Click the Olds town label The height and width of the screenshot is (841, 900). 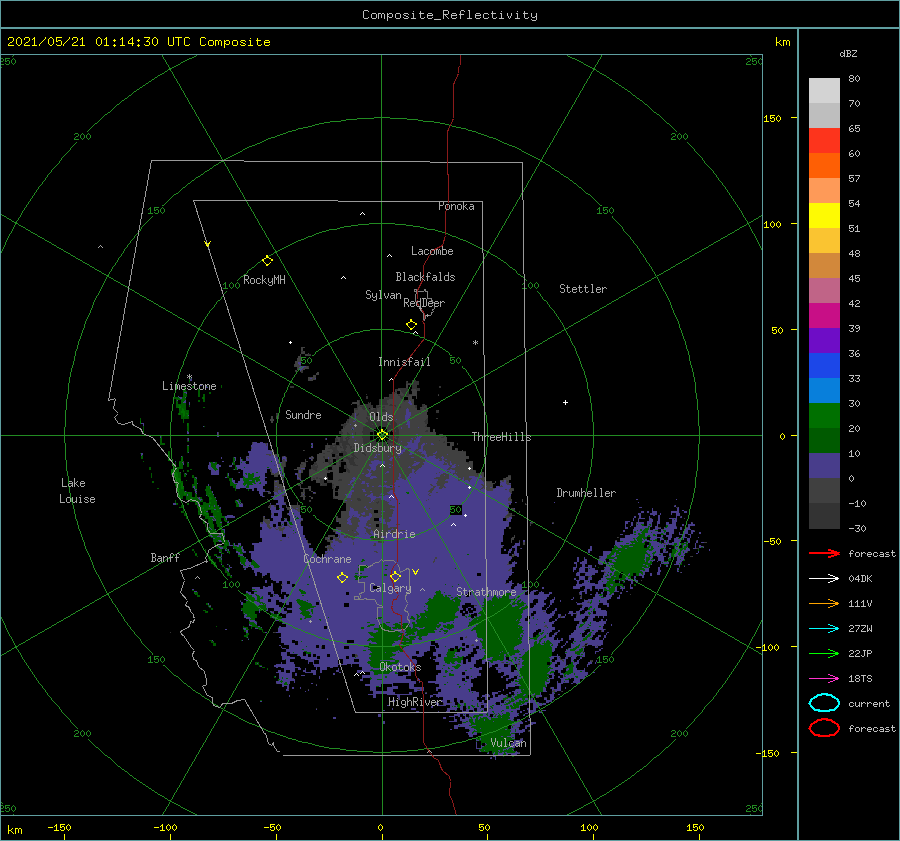381,417
